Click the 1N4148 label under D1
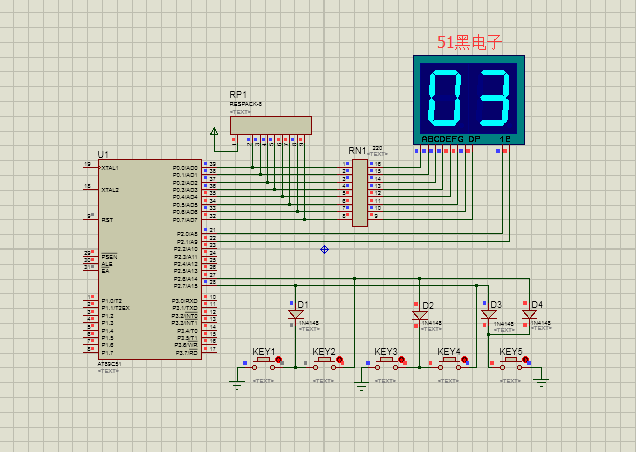The image size is (636, 452). (x=309, y=323)
